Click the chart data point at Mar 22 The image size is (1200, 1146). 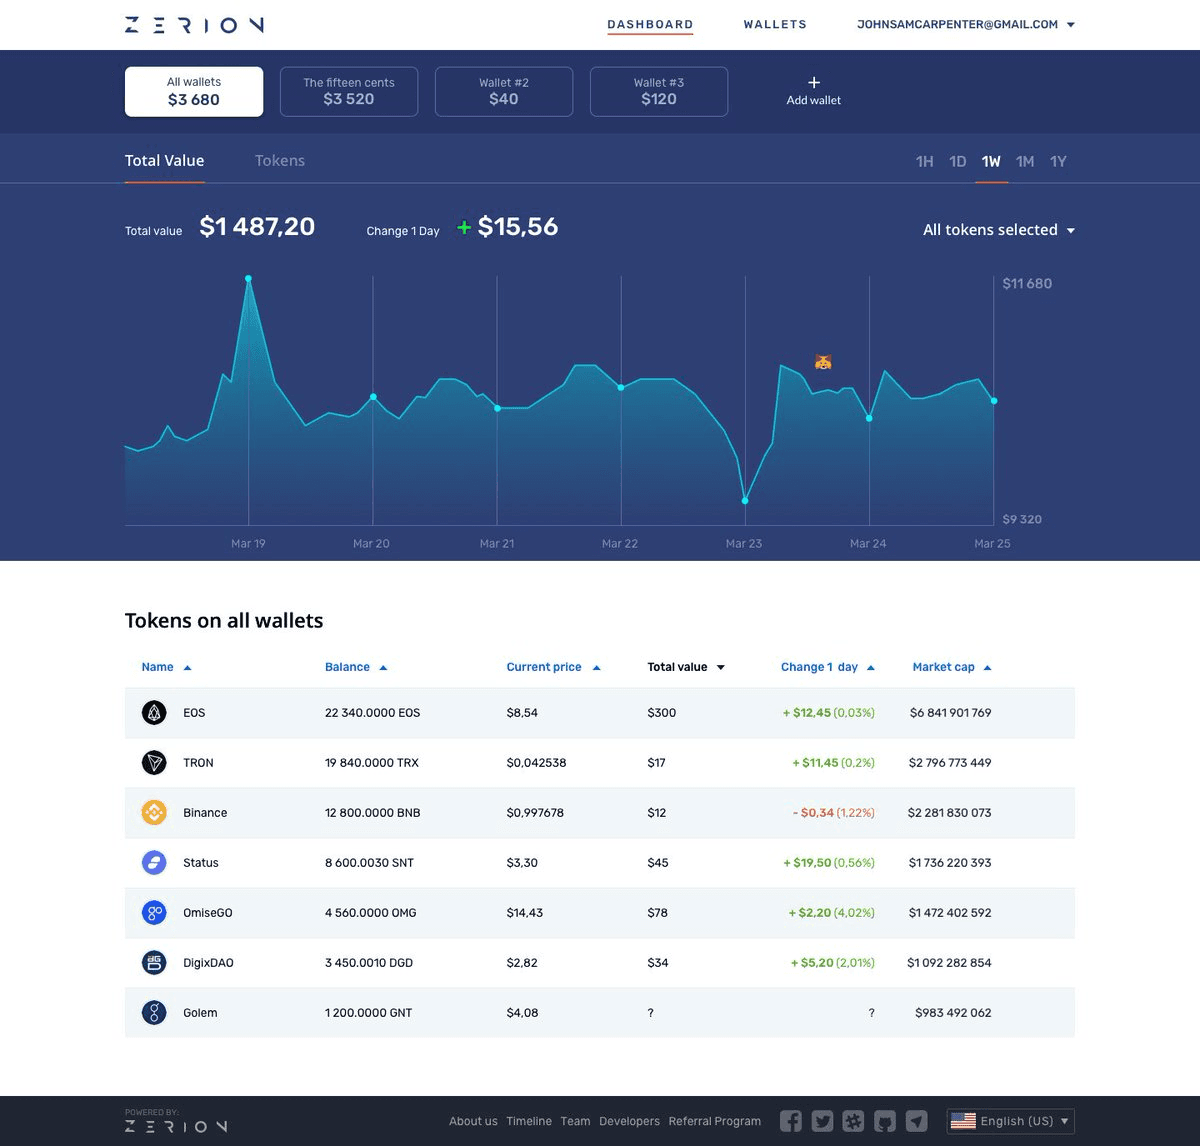621,387
